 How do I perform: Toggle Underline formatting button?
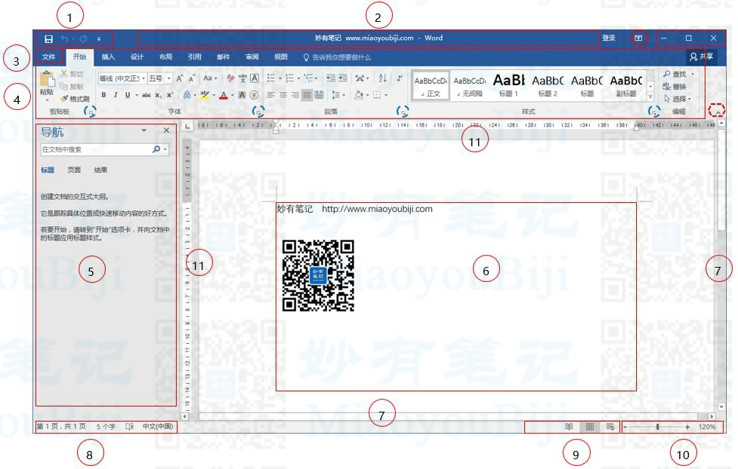pyautogui.click(x=128, y=96)
